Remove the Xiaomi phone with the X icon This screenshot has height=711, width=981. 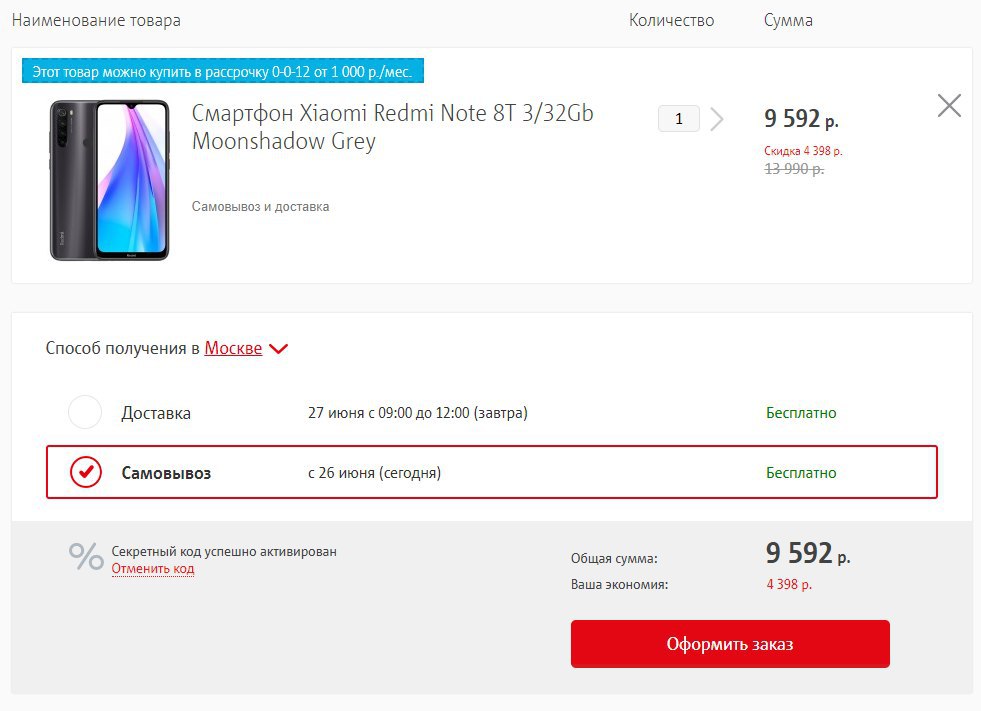click(949, 106)
